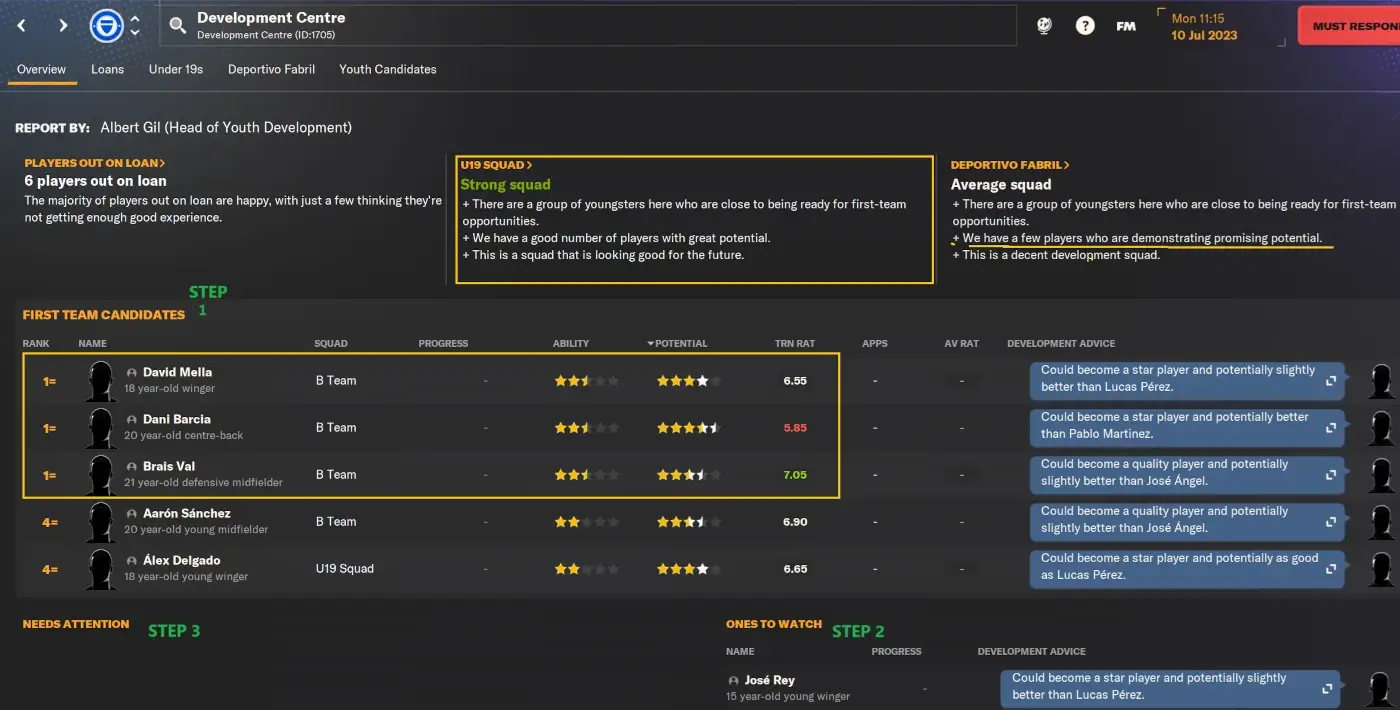Sort candidates by Trn Rat column

795,343
